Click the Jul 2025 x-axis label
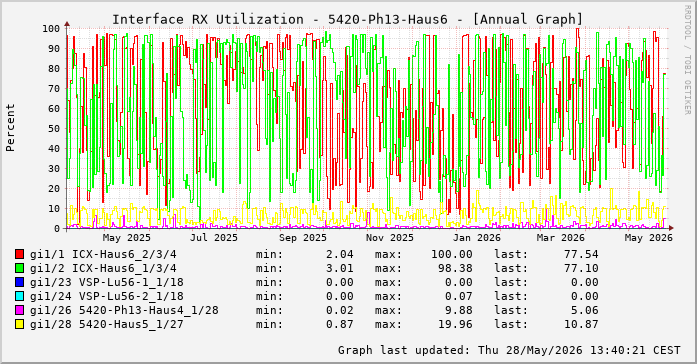Screen dimensions: 697x364 [214, 238]
